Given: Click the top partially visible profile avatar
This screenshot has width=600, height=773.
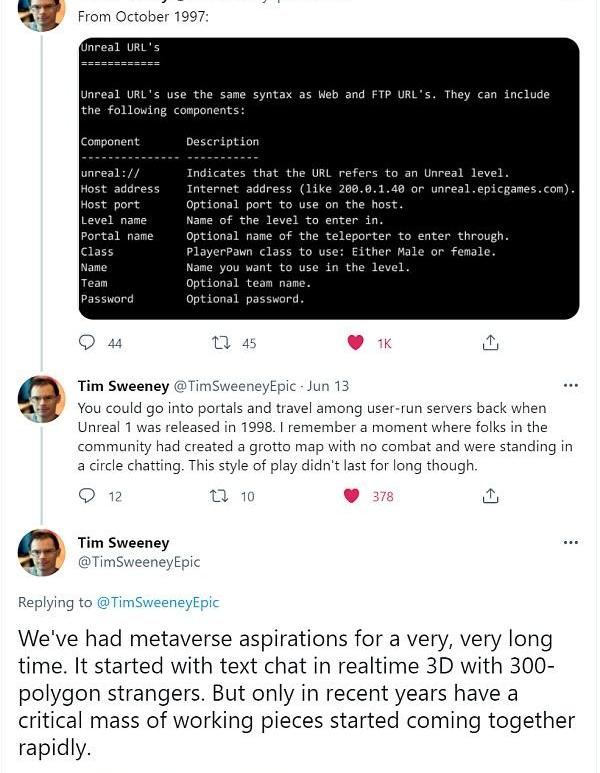Looking at the screenshot, I should [x=42, y=14].
